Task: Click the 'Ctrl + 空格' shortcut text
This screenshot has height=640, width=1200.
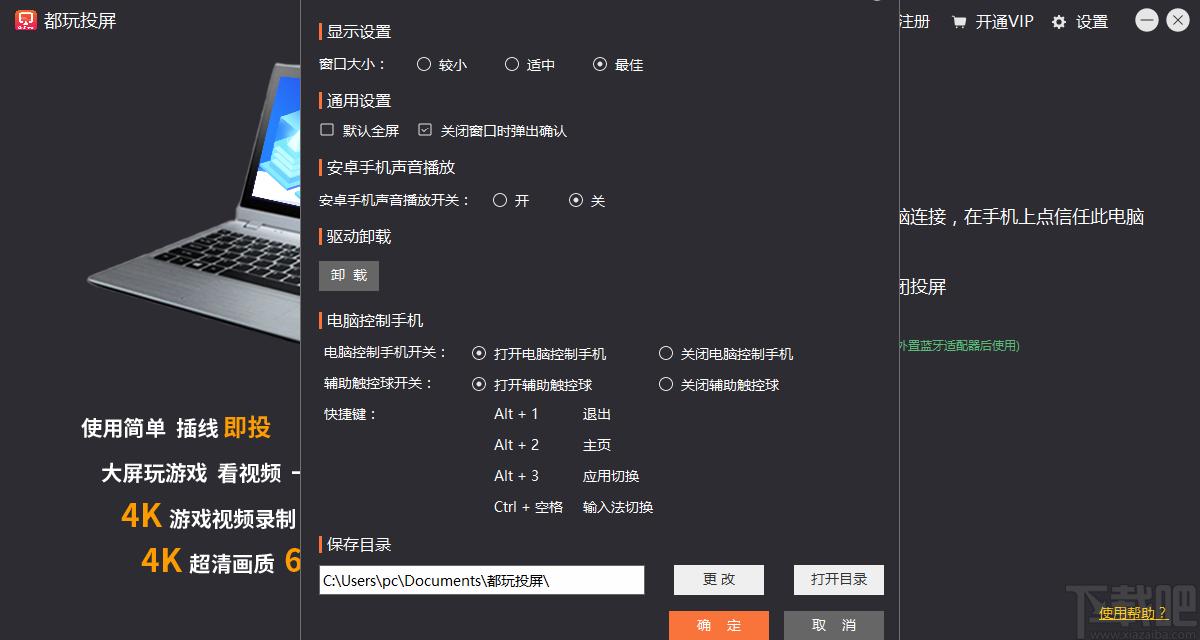Action: pyautogui.click(x=528, y=507)
